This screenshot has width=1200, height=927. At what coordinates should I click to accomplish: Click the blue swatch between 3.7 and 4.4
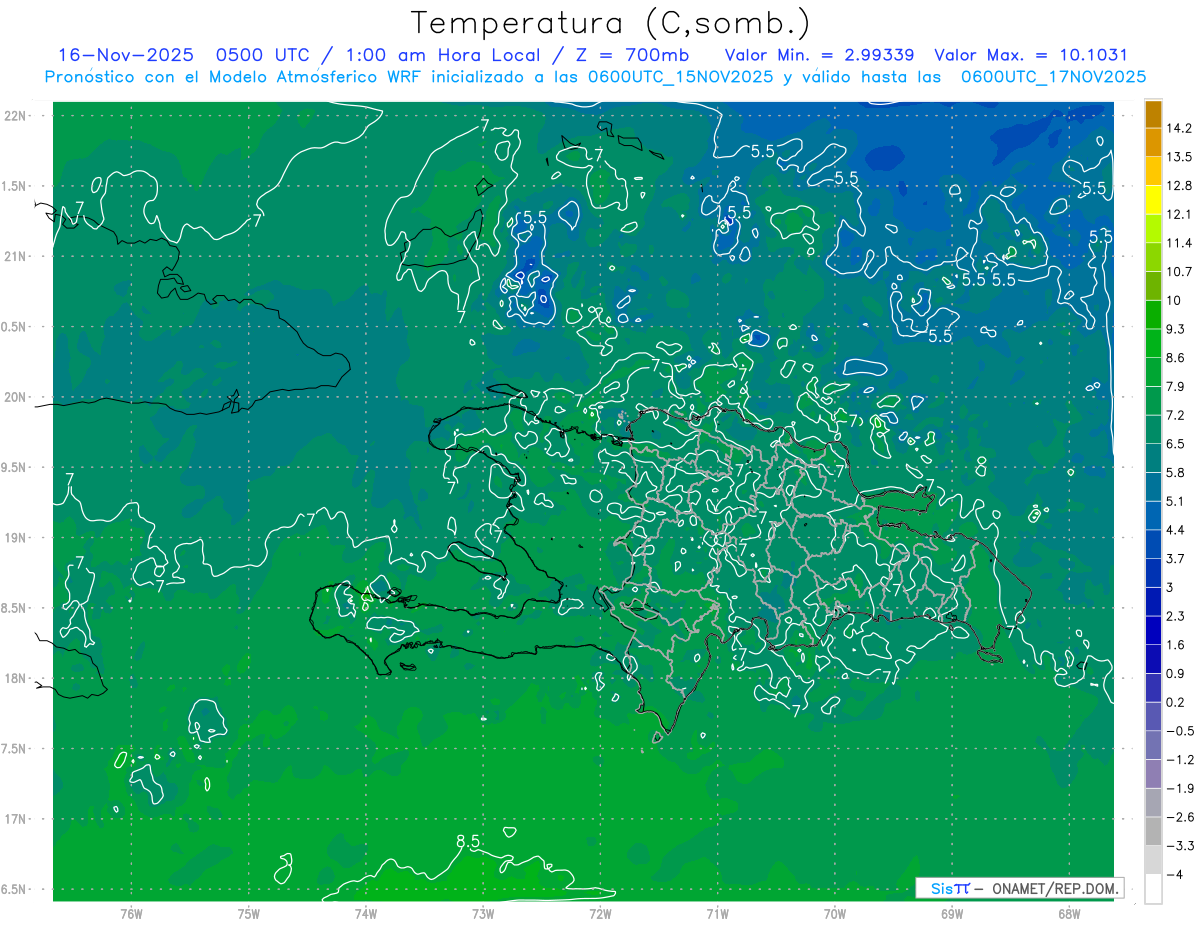[1153, 543]
